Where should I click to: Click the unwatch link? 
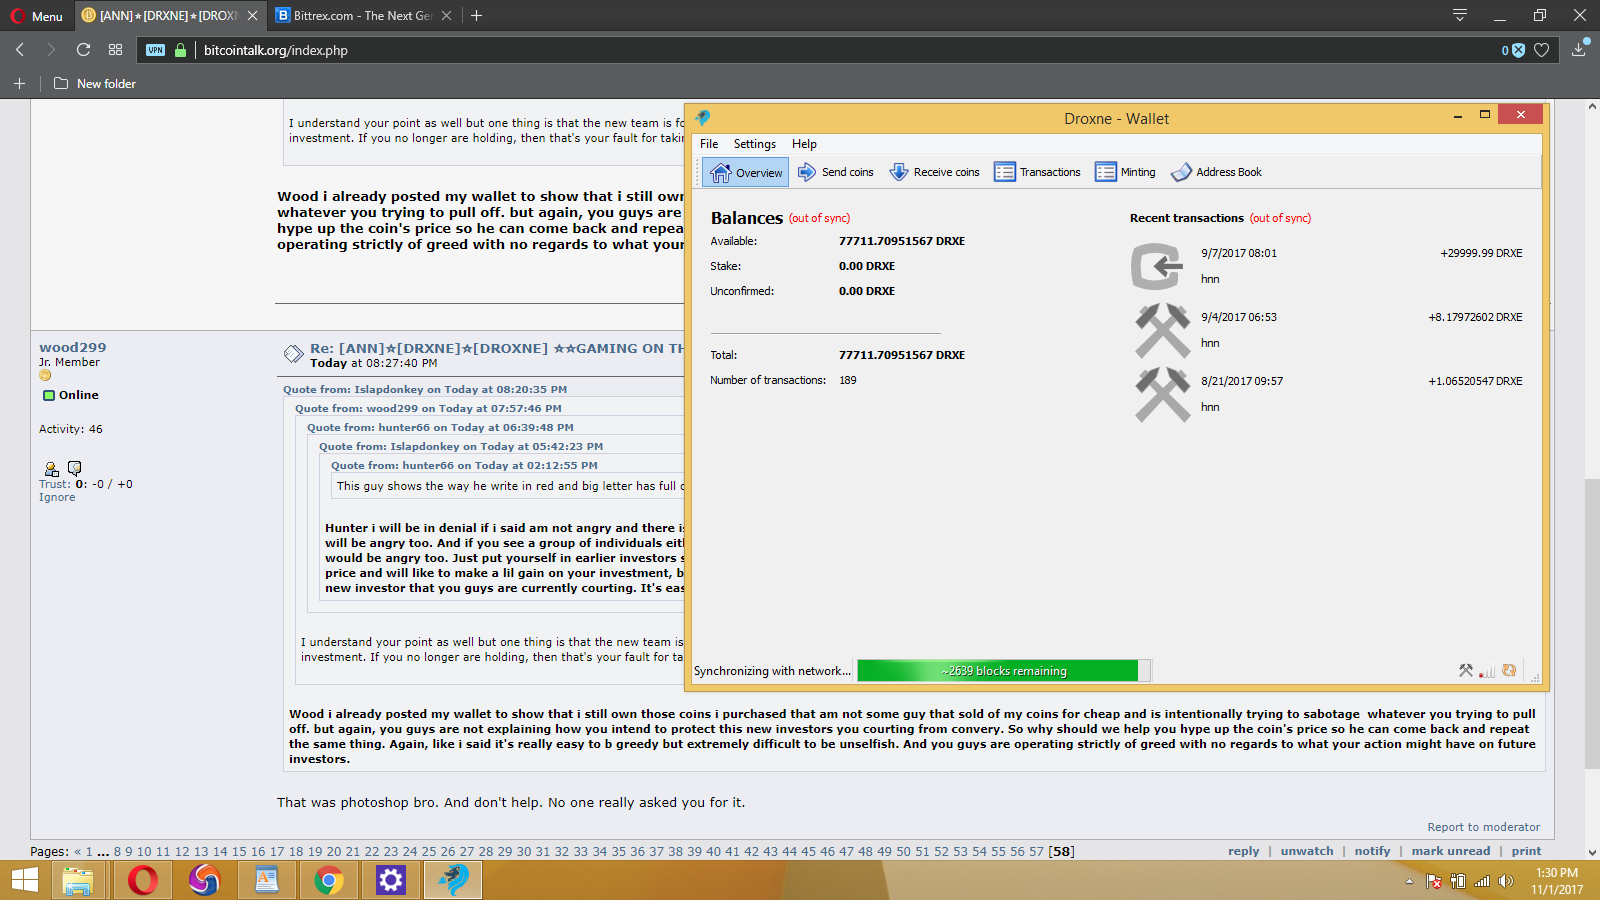1307,851
